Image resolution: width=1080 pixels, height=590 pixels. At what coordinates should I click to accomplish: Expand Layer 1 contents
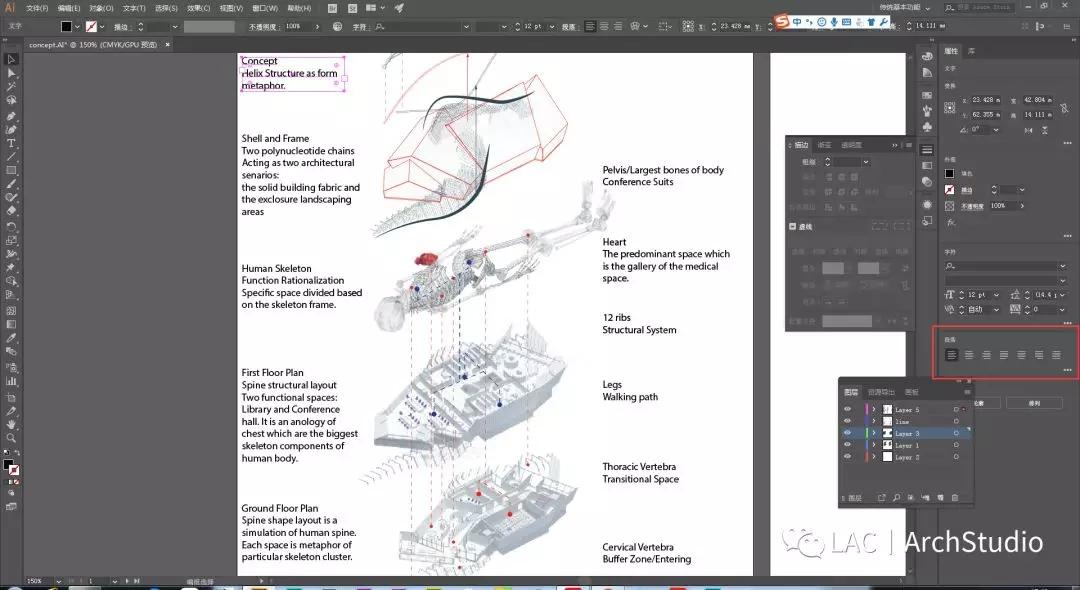click(874, 445)
